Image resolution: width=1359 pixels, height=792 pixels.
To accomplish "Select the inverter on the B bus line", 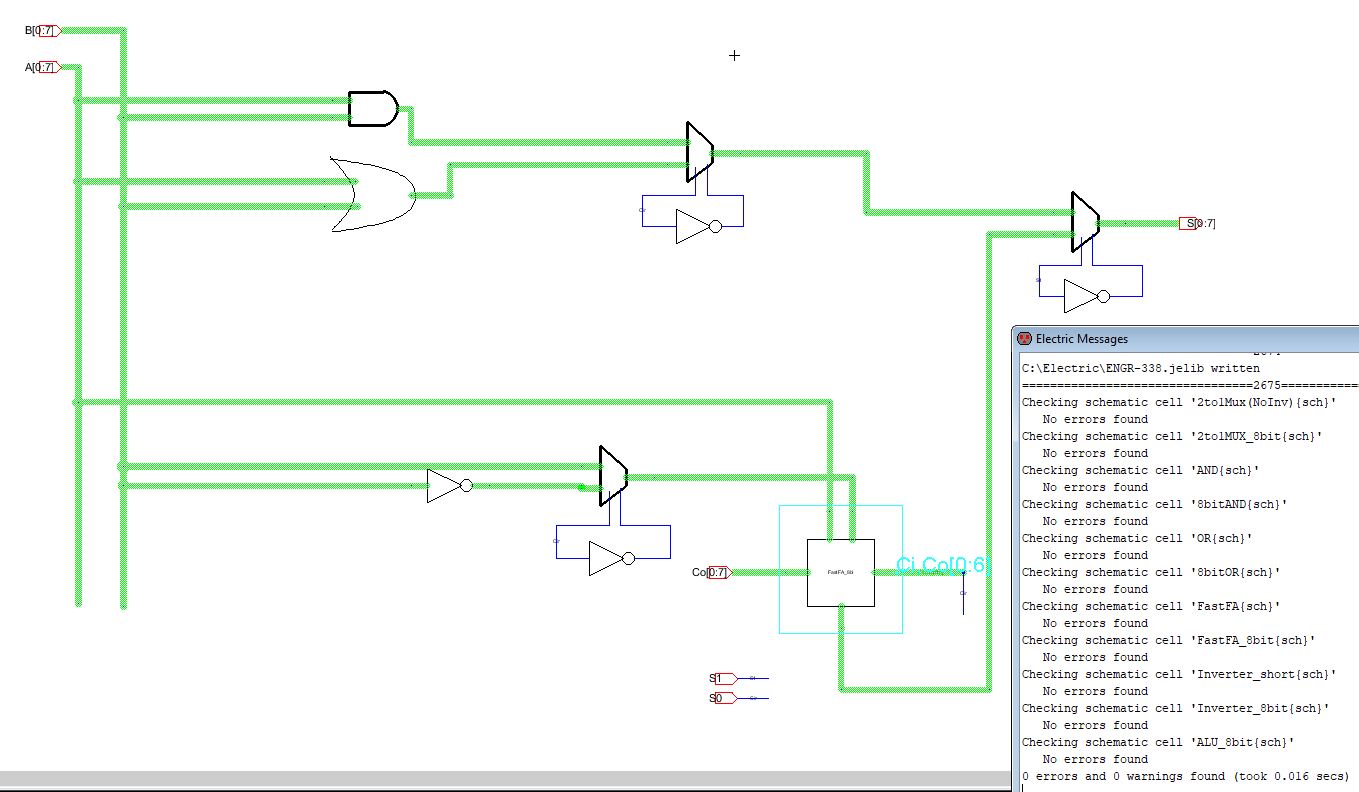I will 448,486.
